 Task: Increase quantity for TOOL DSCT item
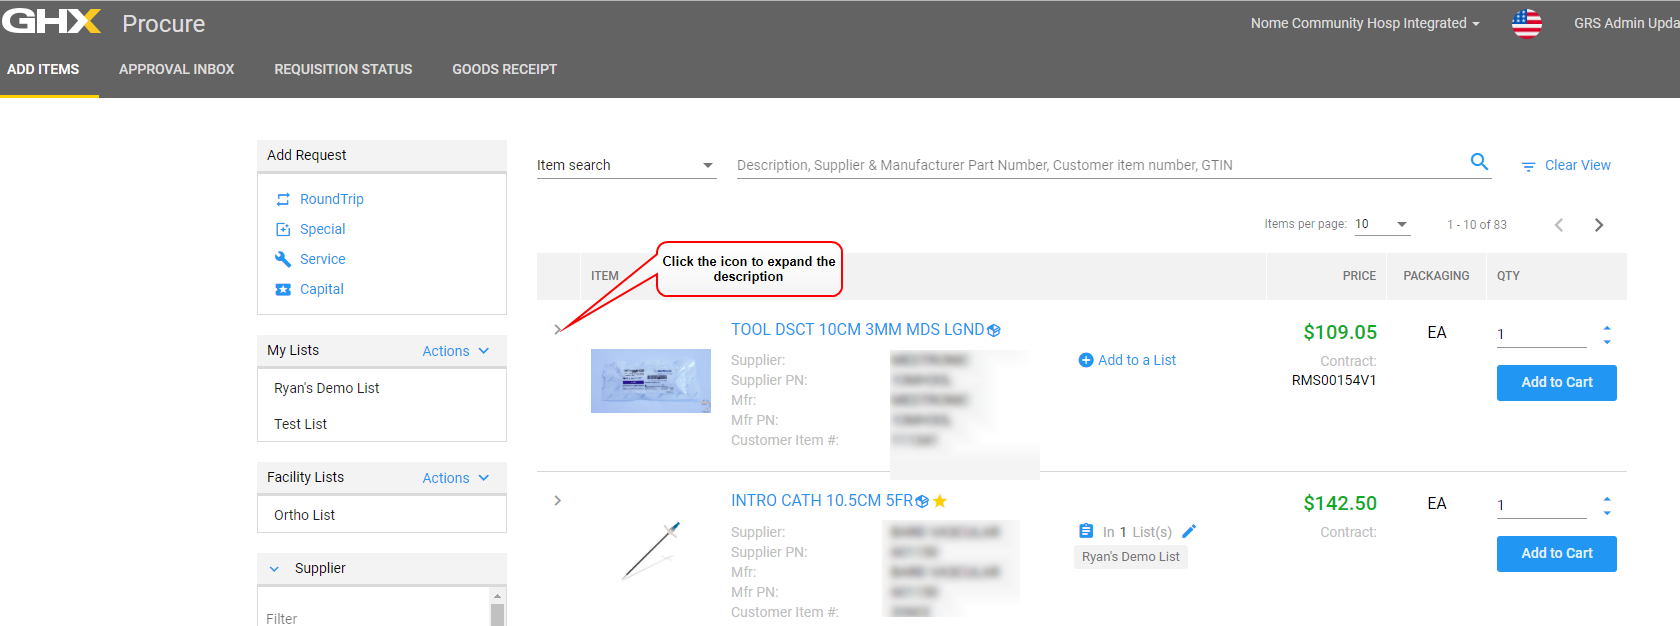coord(1607,327)
